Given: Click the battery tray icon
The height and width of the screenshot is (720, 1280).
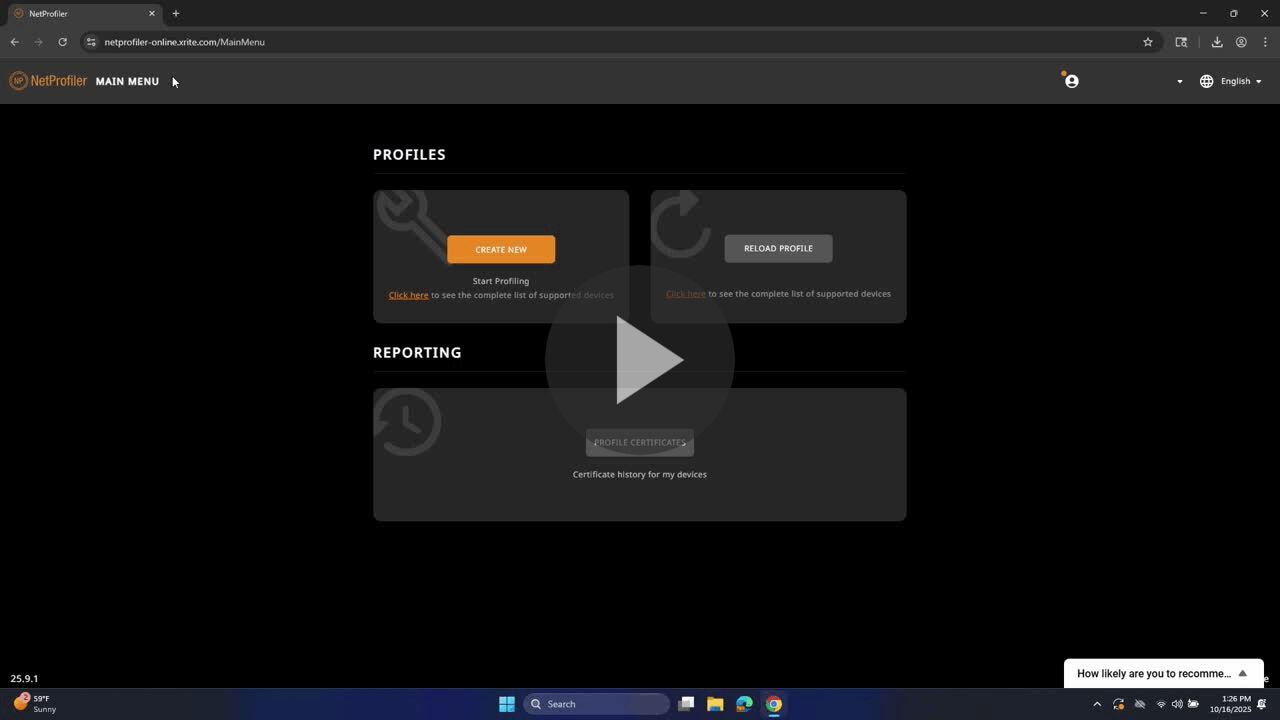Looking at the screenshot, I should coord(1193,704).
